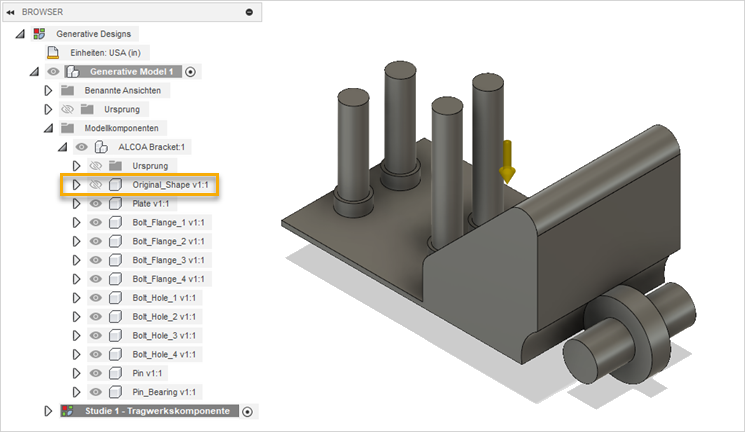
Task: Select the Pin v1:1 label
Action: [147, 373]
